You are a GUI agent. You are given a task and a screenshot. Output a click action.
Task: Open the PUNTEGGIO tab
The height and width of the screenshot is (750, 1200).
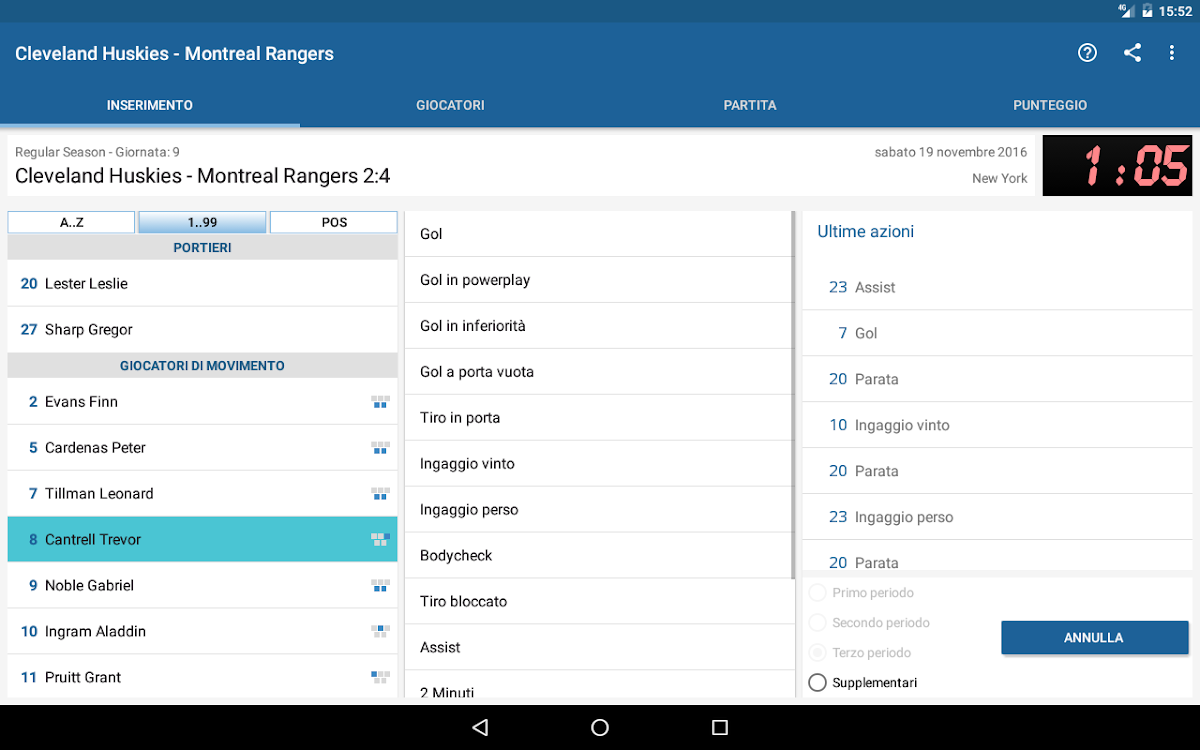[x=1049, y=105]
